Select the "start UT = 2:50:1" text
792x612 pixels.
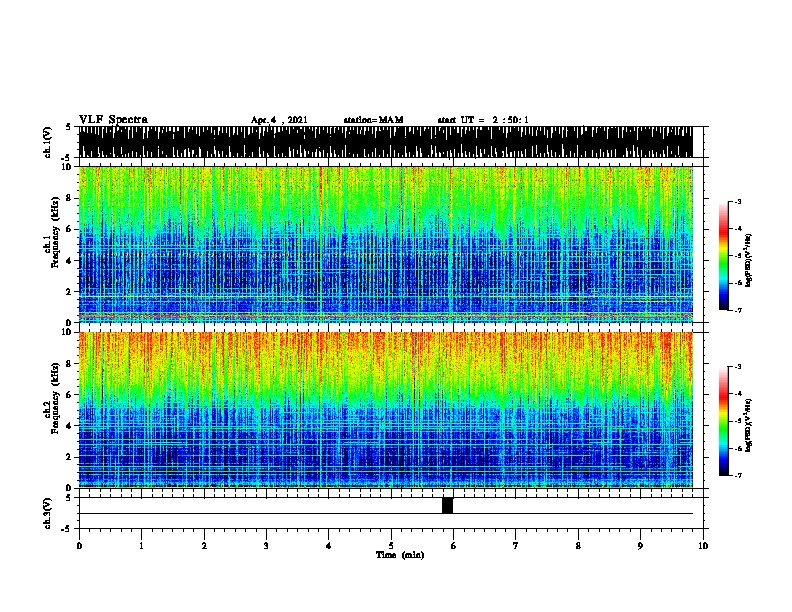(483, 120)
